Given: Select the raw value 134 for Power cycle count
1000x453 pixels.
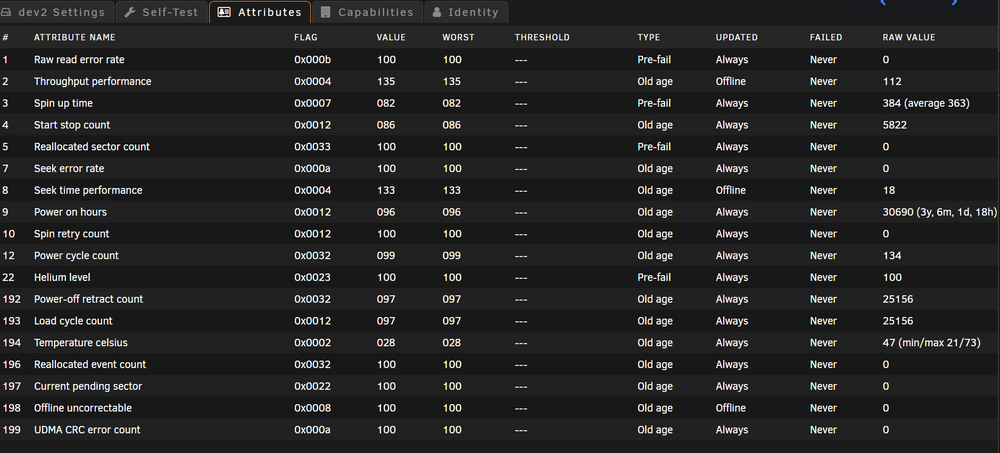Looking at the screenshot, I should coord(892,255).
